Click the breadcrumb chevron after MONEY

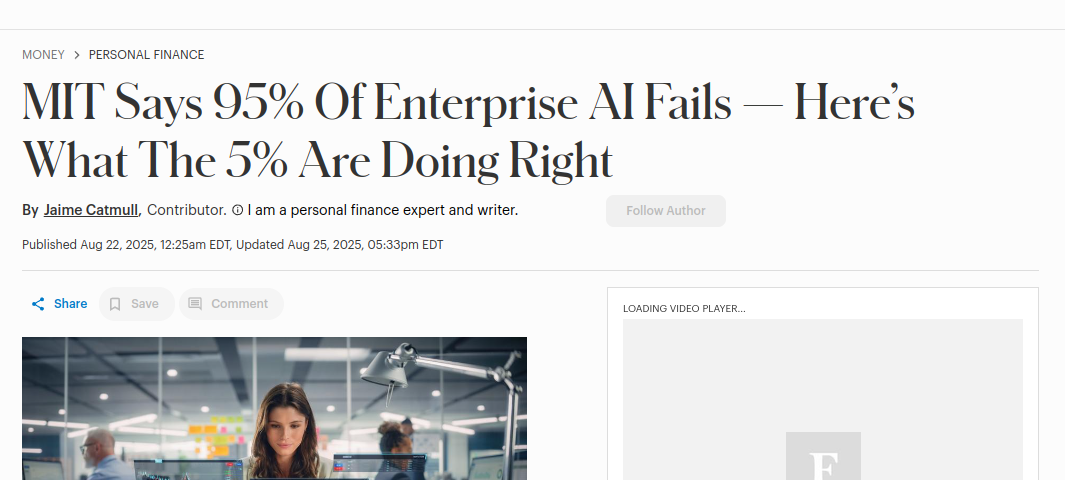coord(77,55)
